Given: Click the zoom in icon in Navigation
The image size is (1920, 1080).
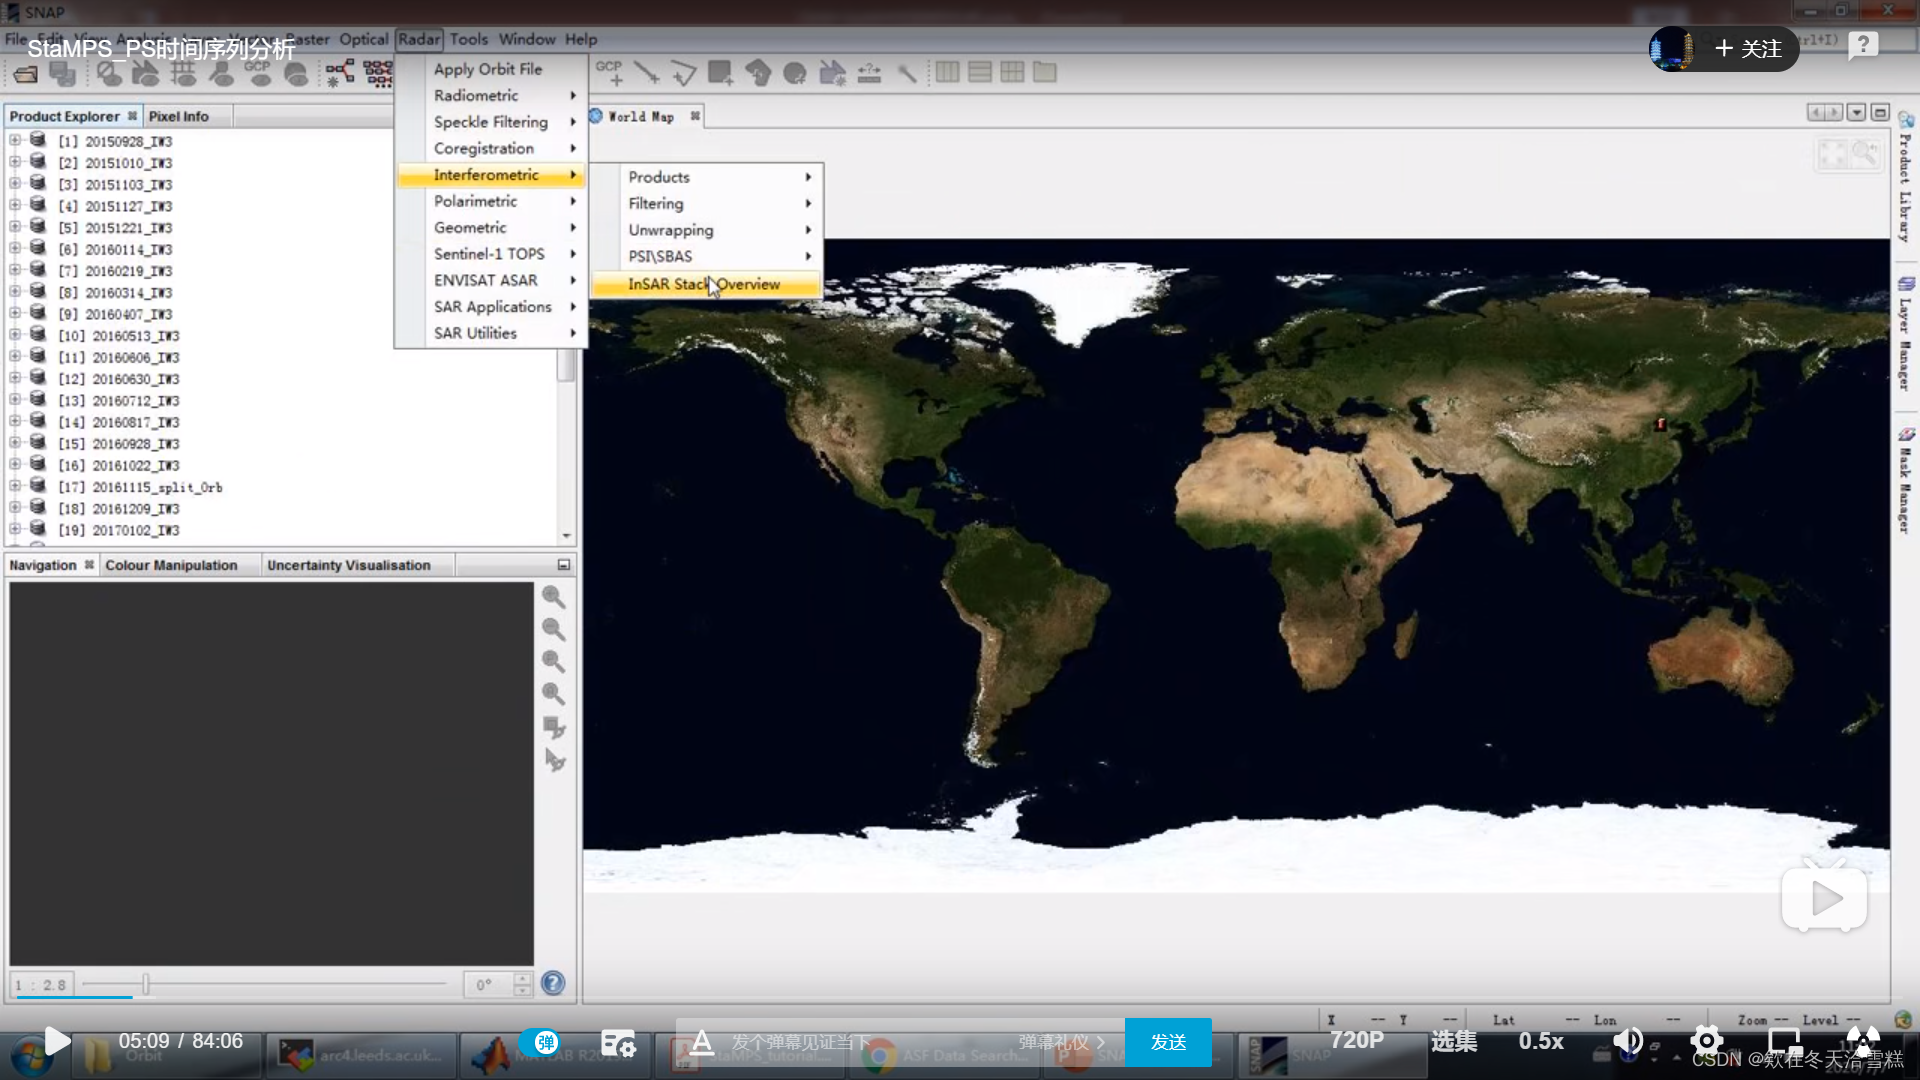Looking at the screenshot, I should pyautogui.click(x=553, y=598).
